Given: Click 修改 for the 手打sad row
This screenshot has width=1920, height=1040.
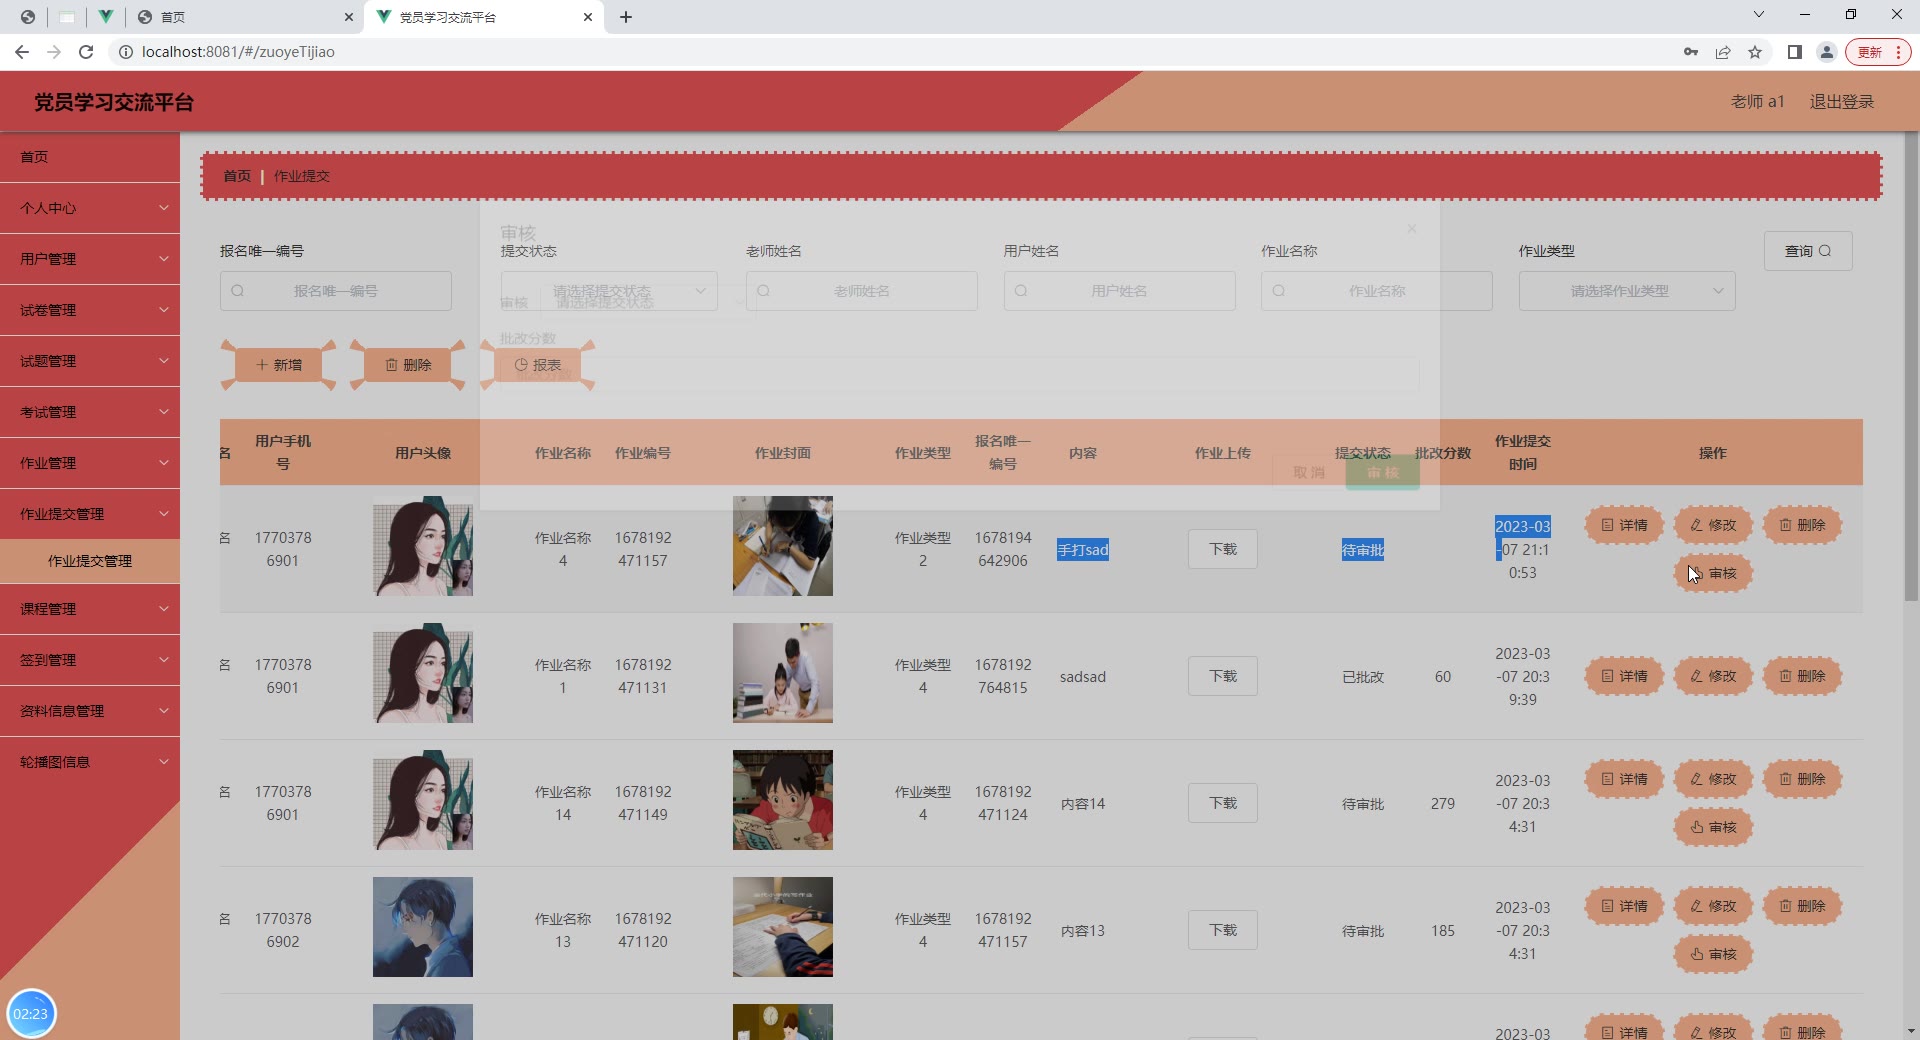Looking at the screenshot, I should pyautogui.click(x=1713, y=525).
